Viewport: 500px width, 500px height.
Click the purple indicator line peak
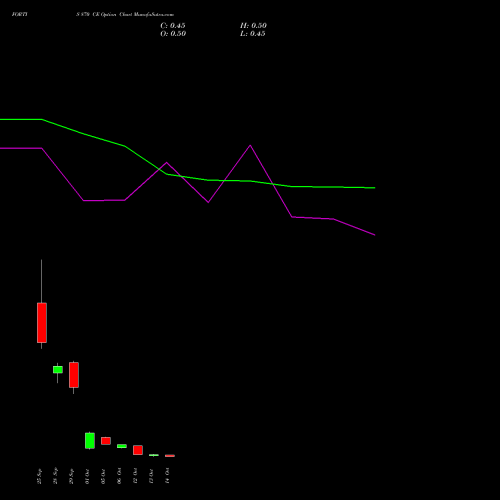250,146
